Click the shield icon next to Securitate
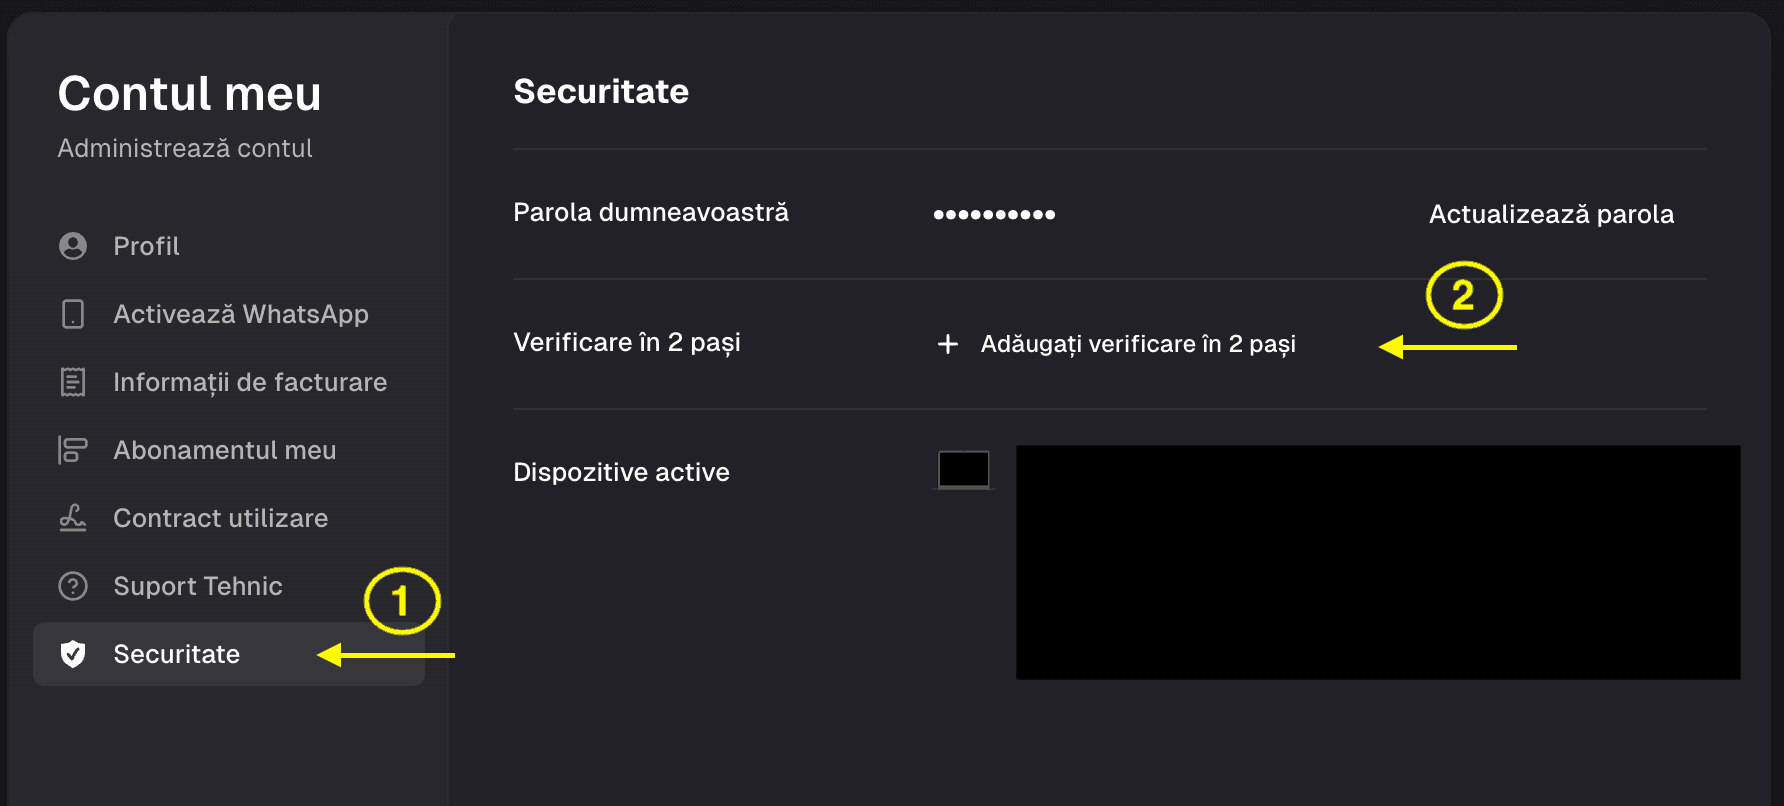The width and height of the screenshot is (1784, 806). pyautogui.click(x=73, y=654)
